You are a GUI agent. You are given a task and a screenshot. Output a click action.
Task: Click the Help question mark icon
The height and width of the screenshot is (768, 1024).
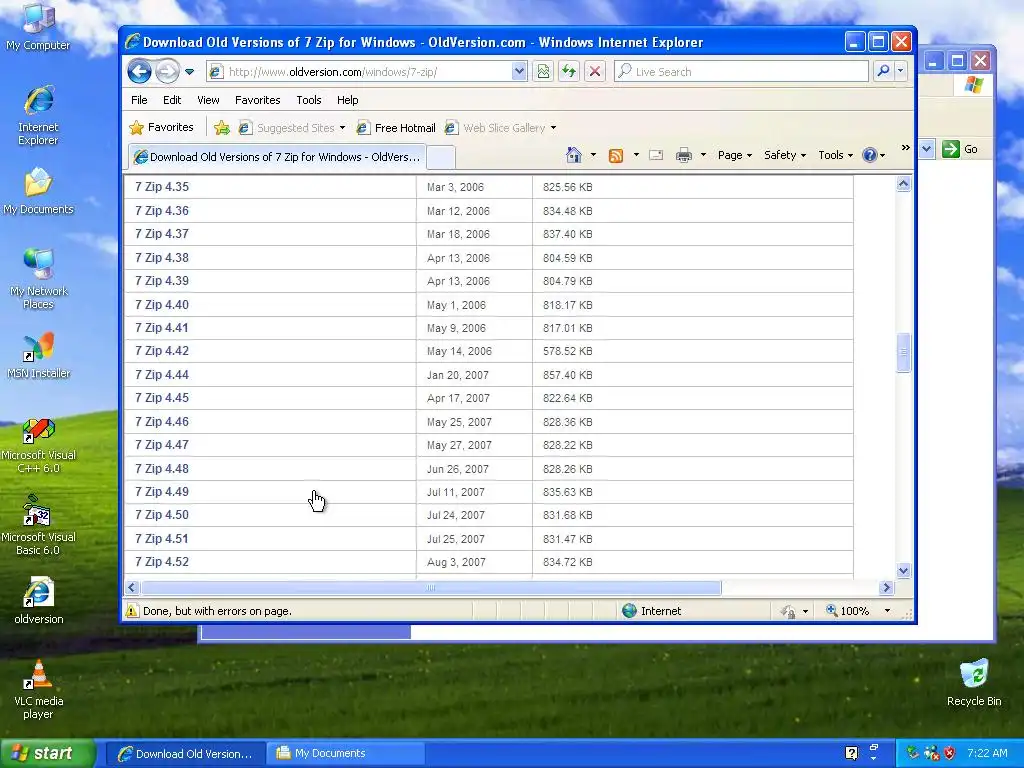pyautogui.click(x=869, y=155)
